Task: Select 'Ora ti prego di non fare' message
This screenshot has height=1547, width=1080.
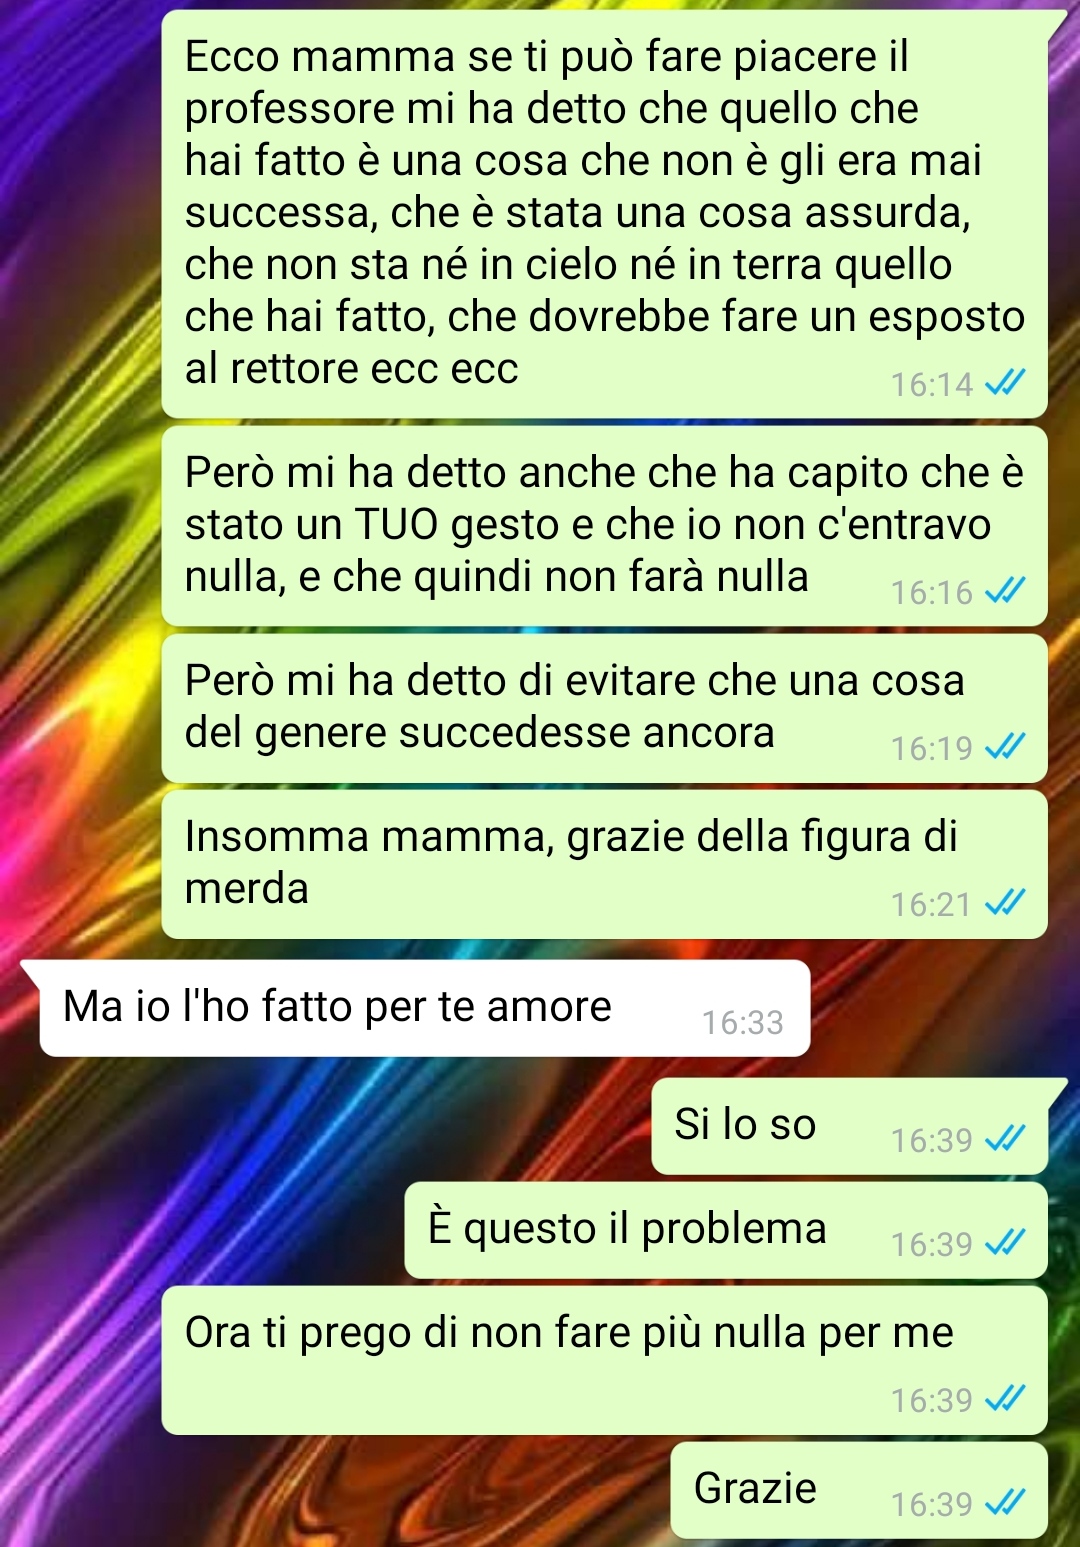Action: [x=604, y=1360]
